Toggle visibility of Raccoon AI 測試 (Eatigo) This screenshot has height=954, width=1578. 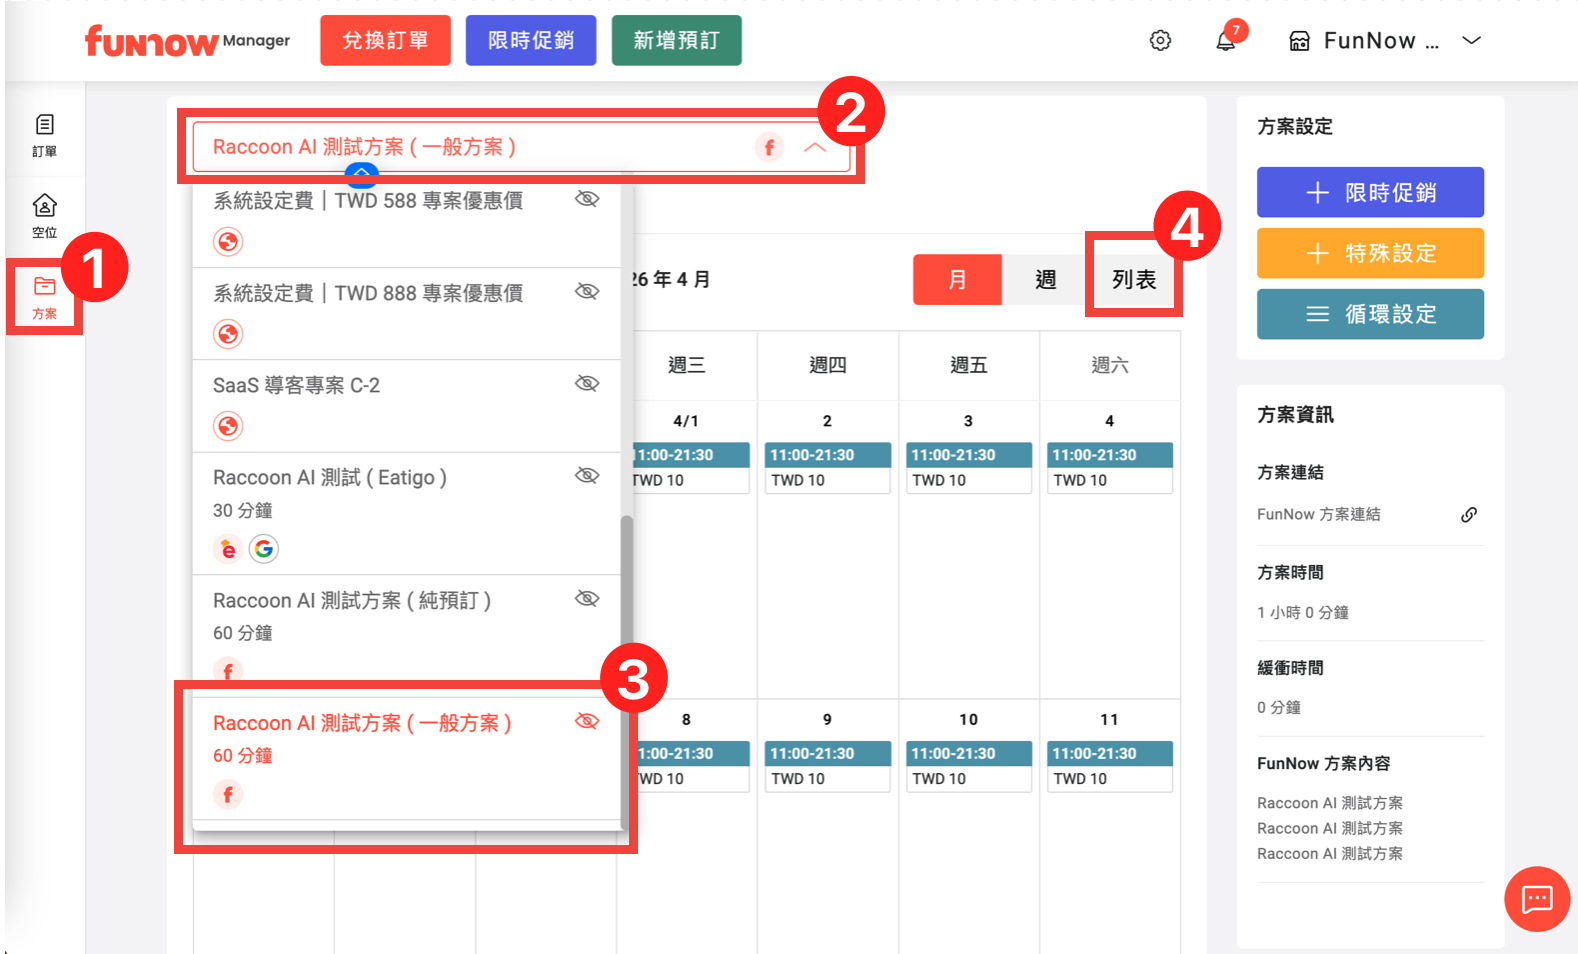point(587,475)
